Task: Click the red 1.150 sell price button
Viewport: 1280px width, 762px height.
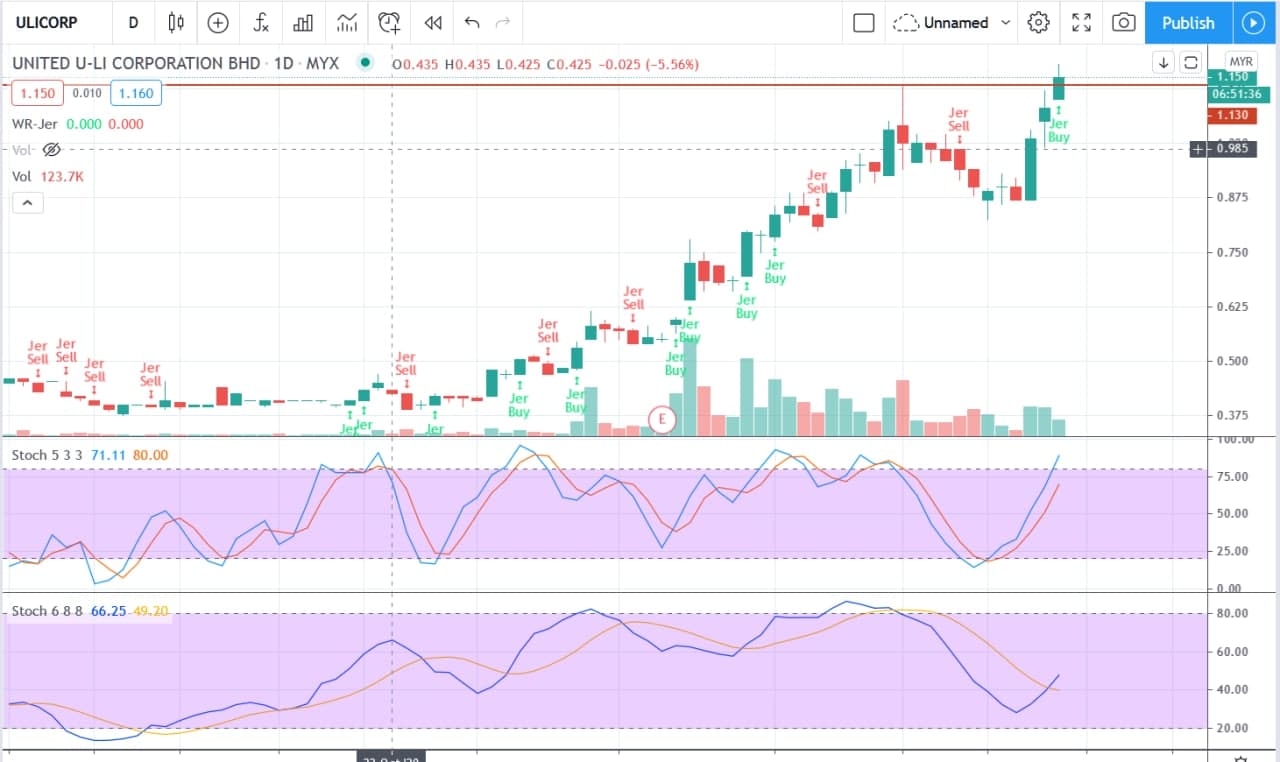Action: click(37, 94)
